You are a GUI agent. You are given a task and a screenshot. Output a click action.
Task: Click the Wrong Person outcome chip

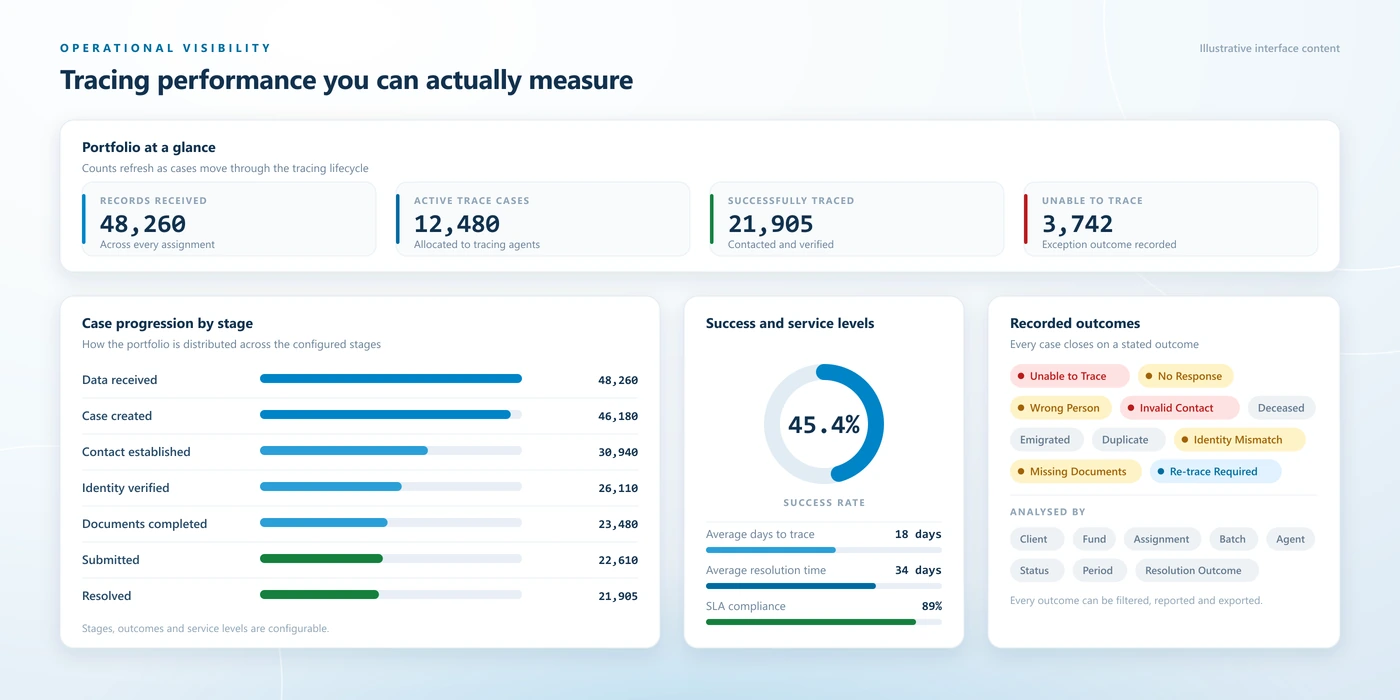pyautogui.click(x=1060, y=408)
